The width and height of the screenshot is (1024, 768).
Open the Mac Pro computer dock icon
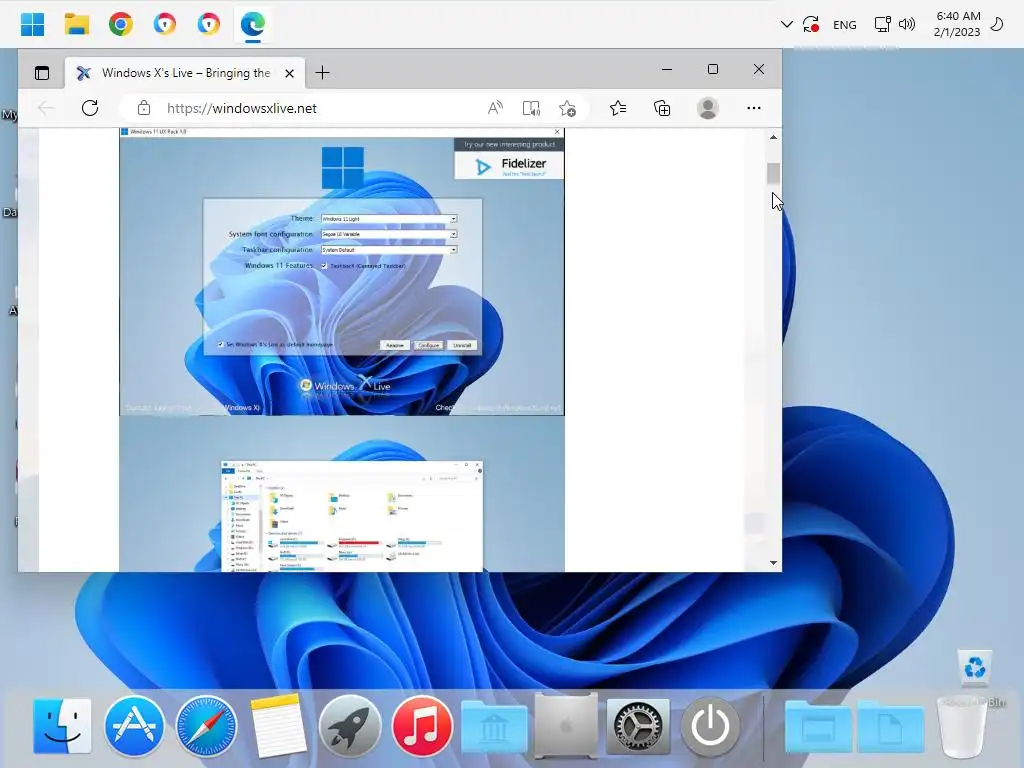tap(566, 725)
